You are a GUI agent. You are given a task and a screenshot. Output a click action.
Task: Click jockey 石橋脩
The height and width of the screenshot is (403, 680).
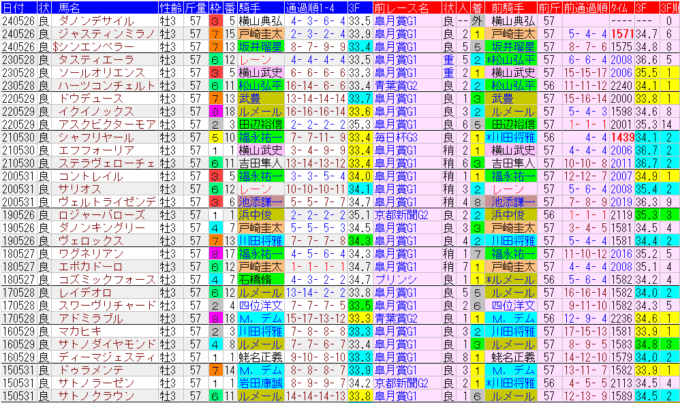[255, 279]
